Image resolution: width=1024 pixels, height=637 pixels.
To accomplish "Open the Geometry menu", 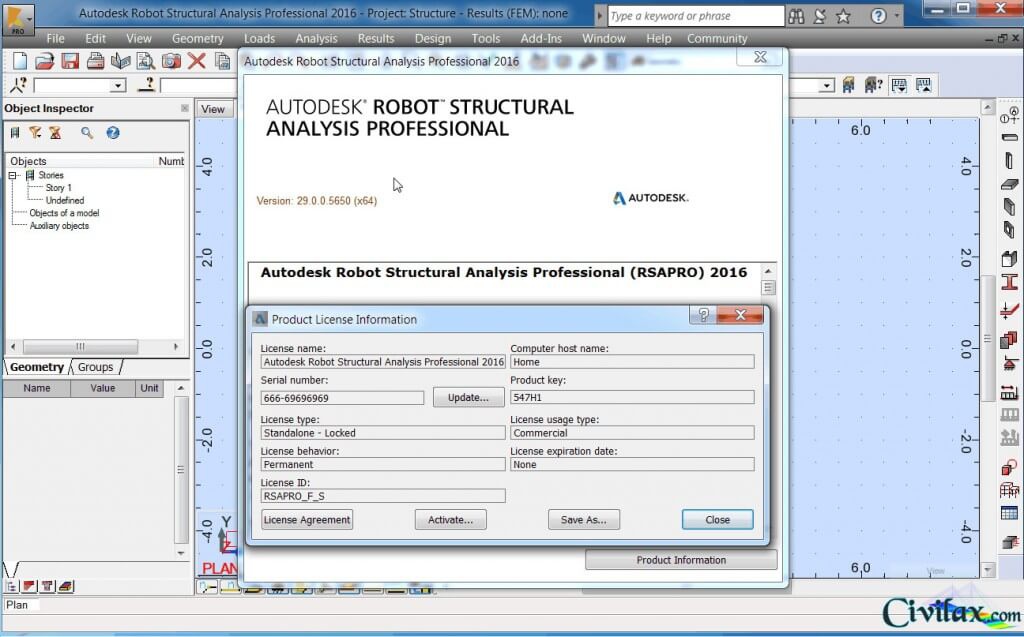I will coord(197,39).
